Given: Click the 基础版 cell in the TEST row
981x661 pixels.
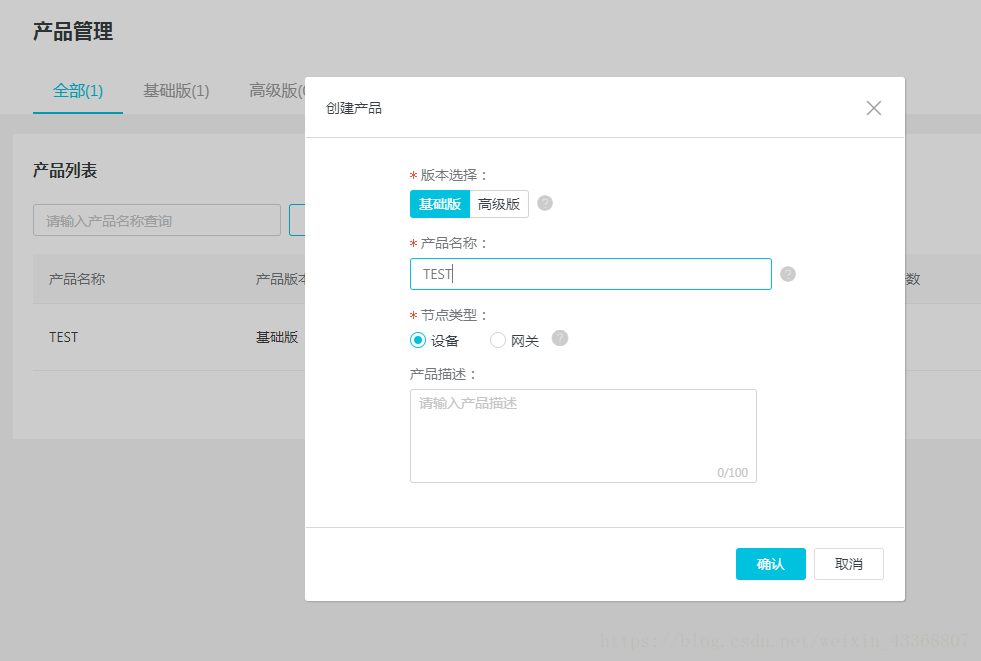Looking at the screenshot, I should click(277, 337).
